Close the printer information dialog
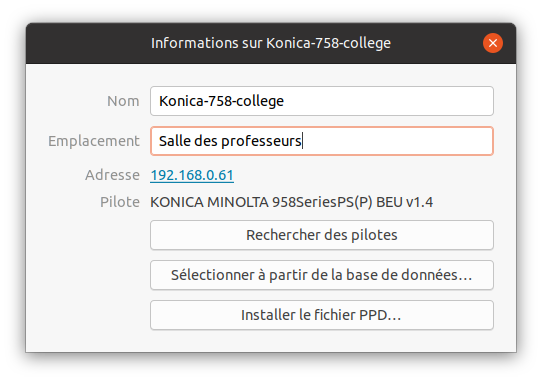Screen dimensions: 542x381 click(493, 43)
